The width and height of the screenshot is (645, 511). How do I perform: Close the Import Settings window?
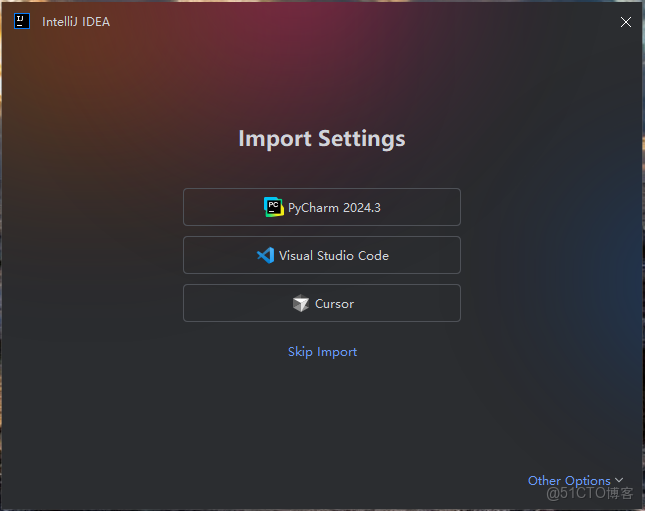pos(626,21)
